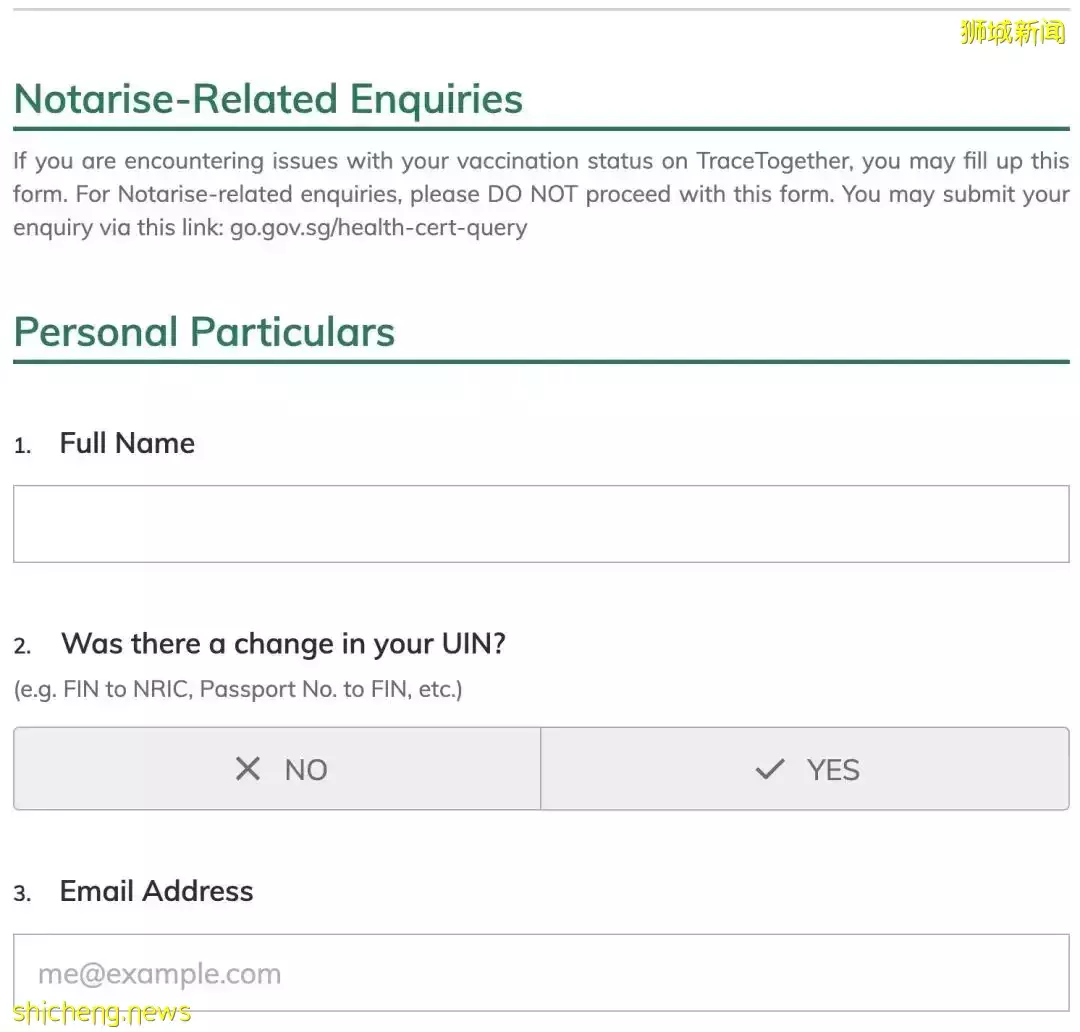Click the checkmark icon beside YES
The image size is (1080, 1032).
770,769
